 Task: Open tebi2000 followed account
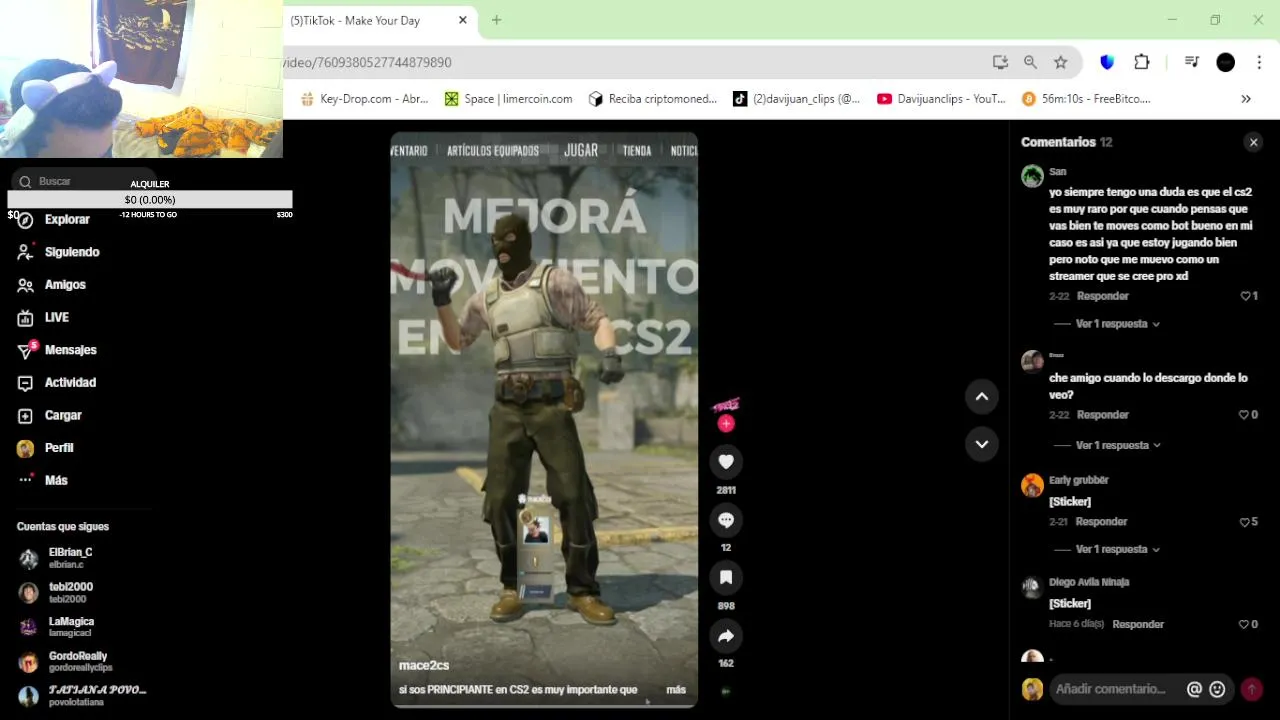click(x=56, y=592)
